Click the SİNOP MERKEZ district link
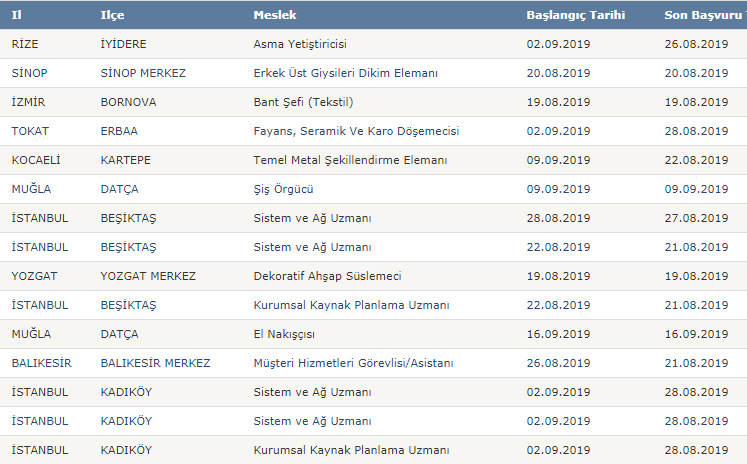 click(143, 73)
